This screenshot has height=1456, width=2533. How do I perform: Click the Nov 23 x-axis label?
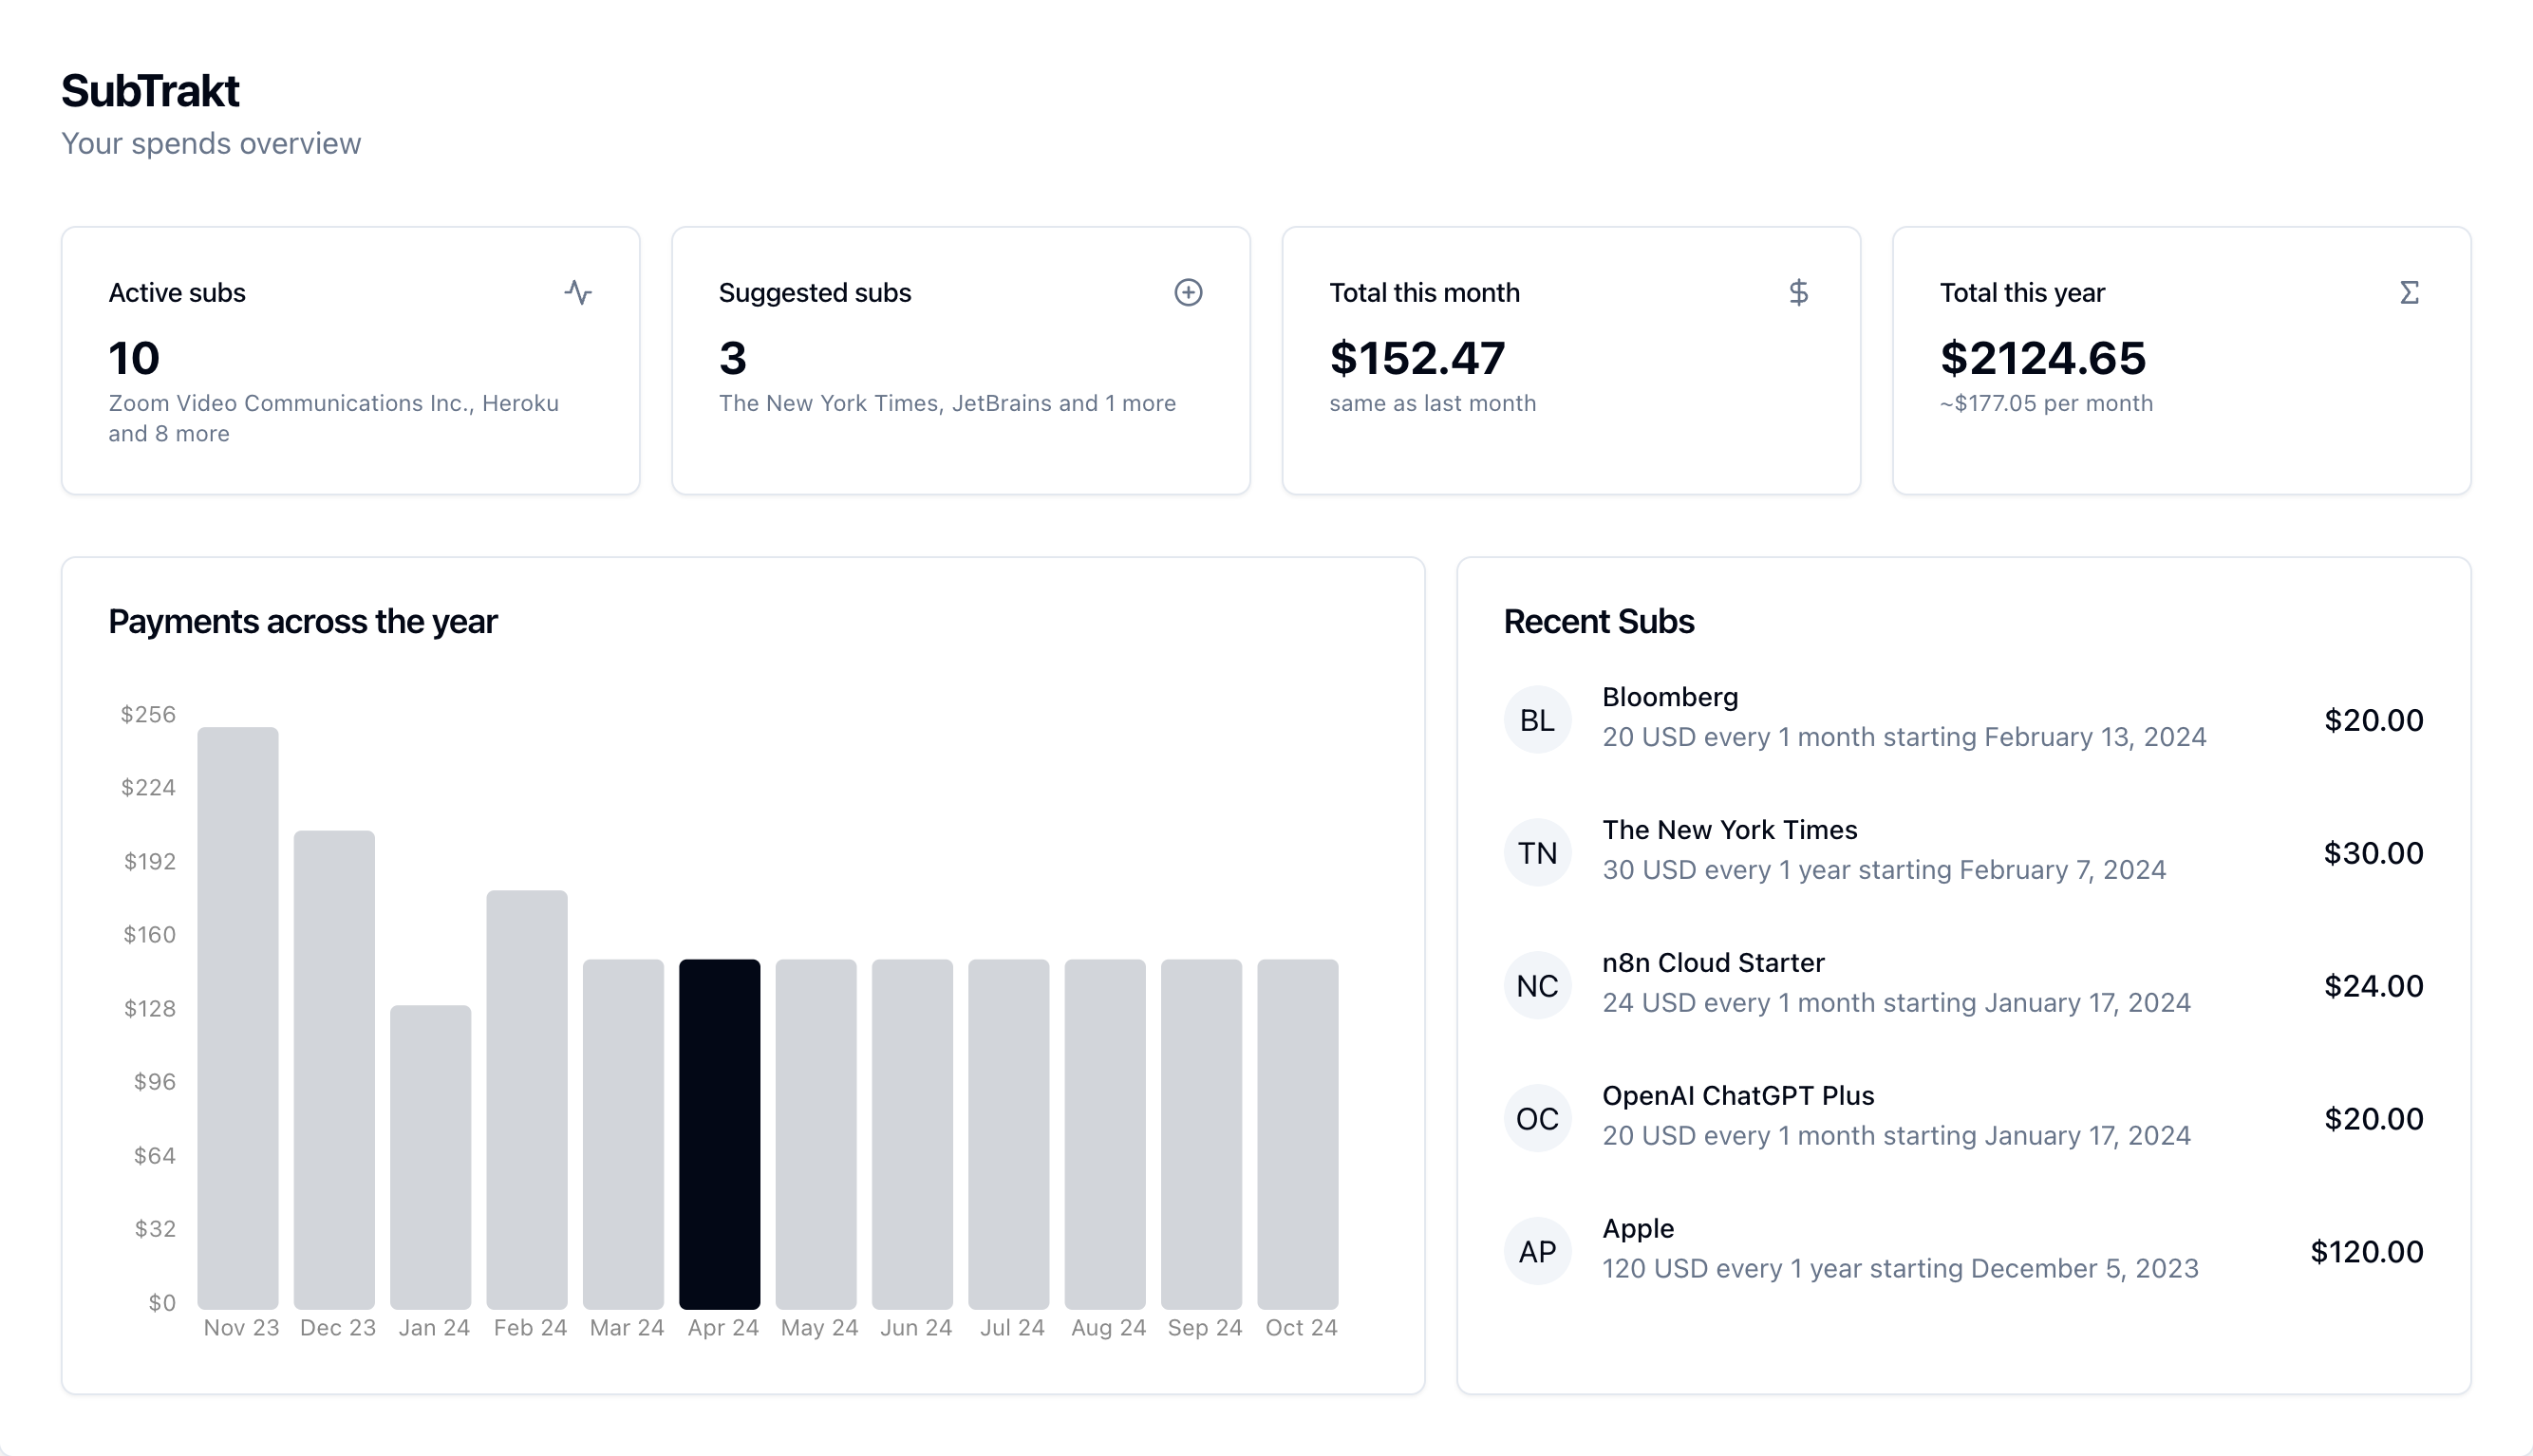tap(241, 1328)
